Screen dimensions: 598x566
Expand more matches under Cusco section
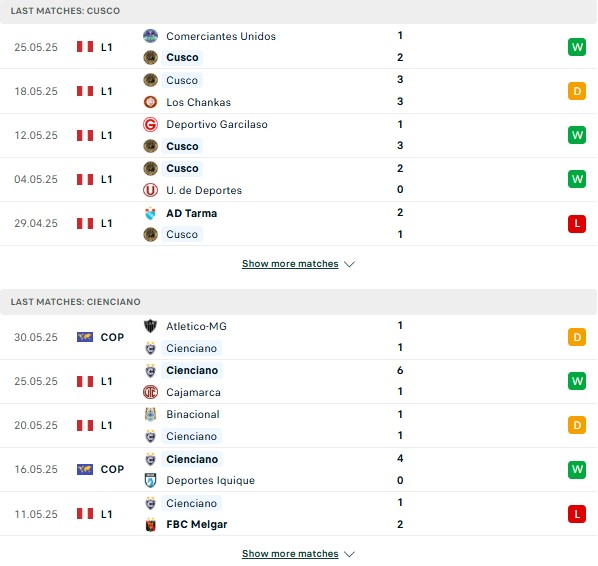(290, 264)
